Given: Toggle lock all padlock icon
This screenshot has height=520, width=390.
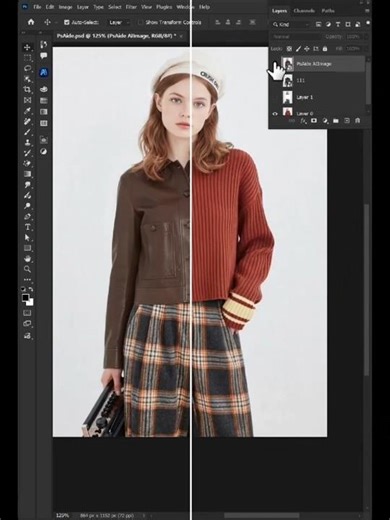Looking at the screenshot, I should click(325, 49).
